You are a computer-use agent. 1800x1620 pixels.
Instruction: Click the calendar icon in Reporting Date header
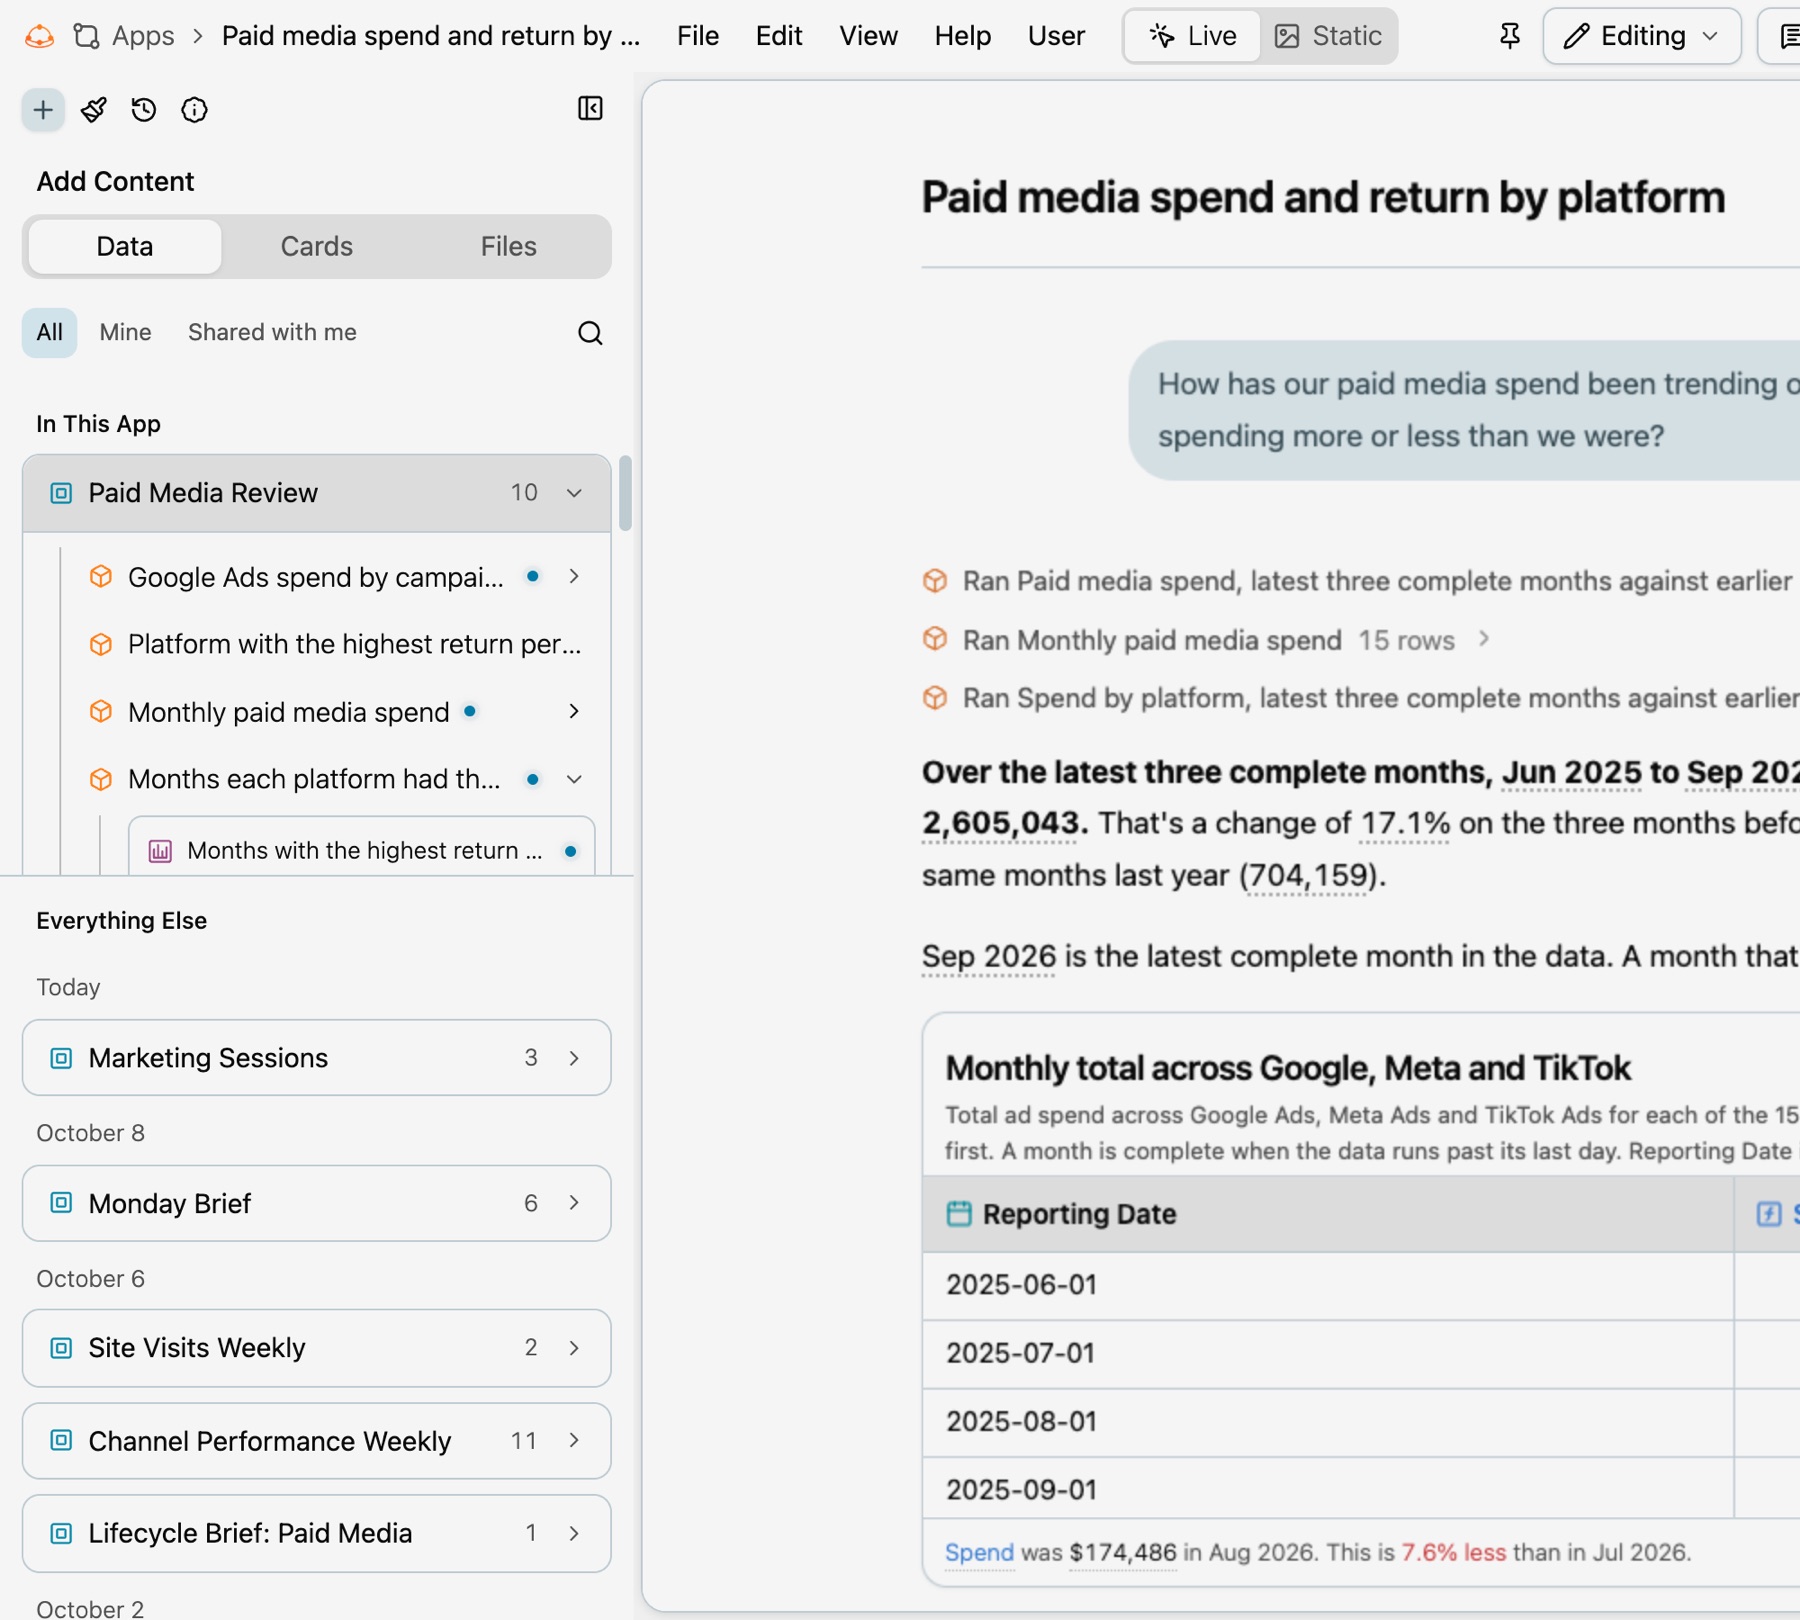pos(959,1213)
